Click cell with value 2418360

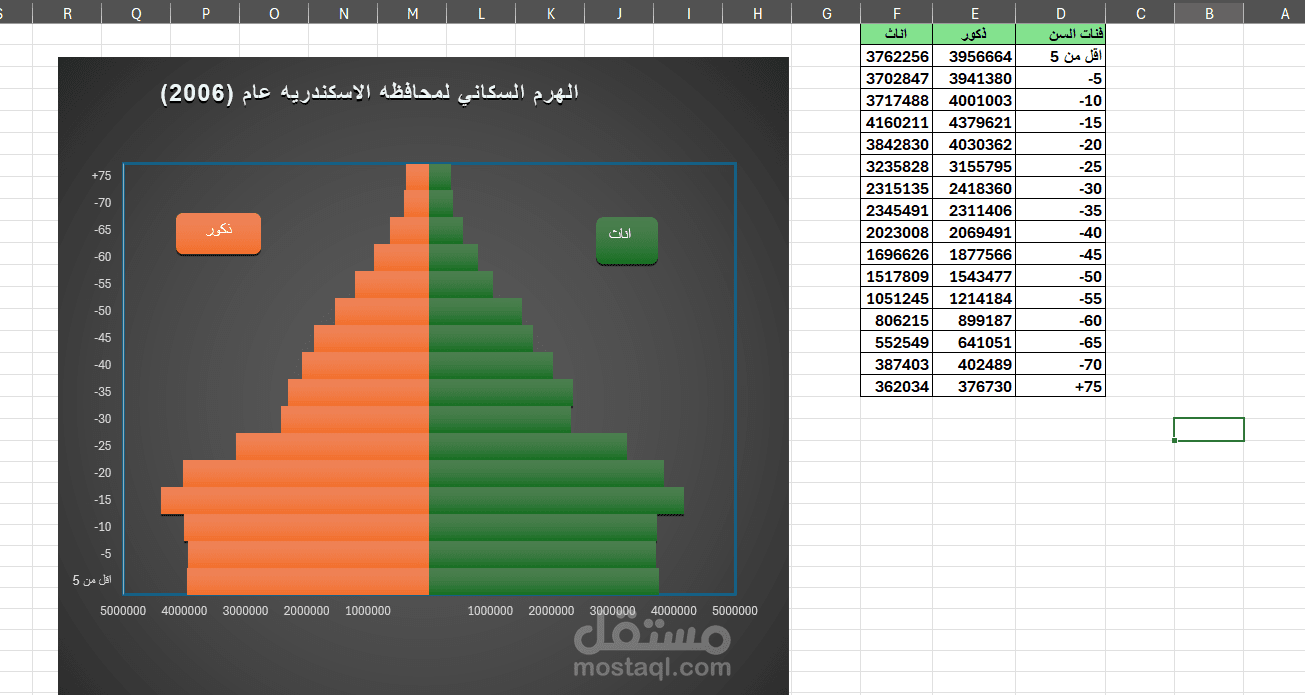(974, 189)
